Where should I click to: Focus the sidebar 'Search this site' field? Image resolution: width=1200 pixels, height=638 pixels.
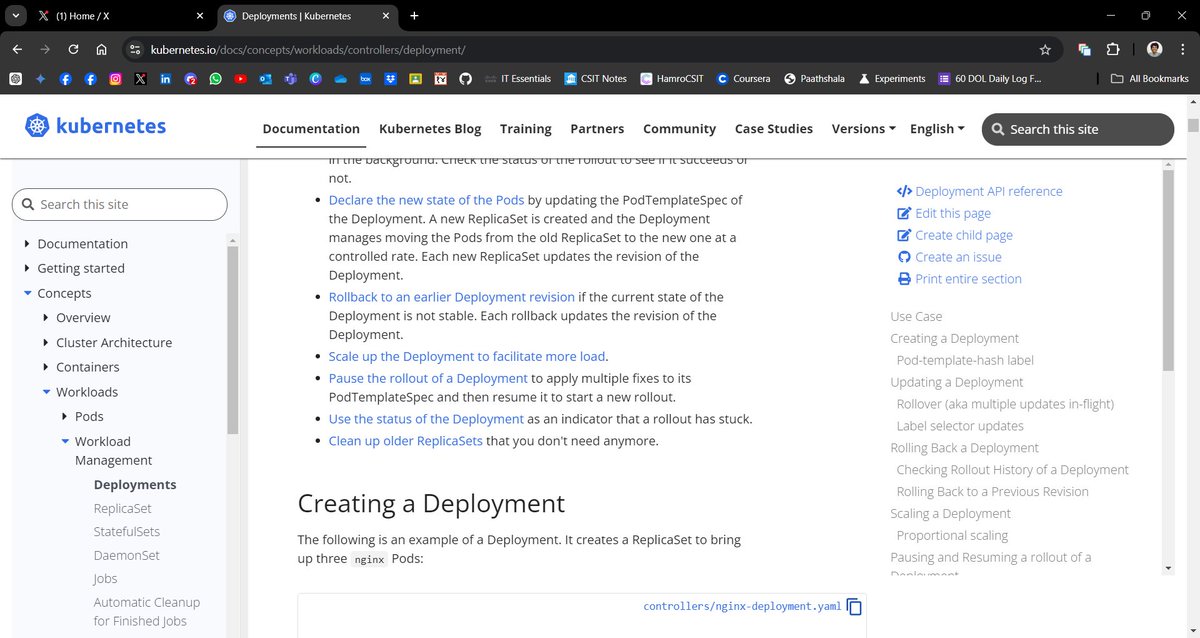click(120, 204)
